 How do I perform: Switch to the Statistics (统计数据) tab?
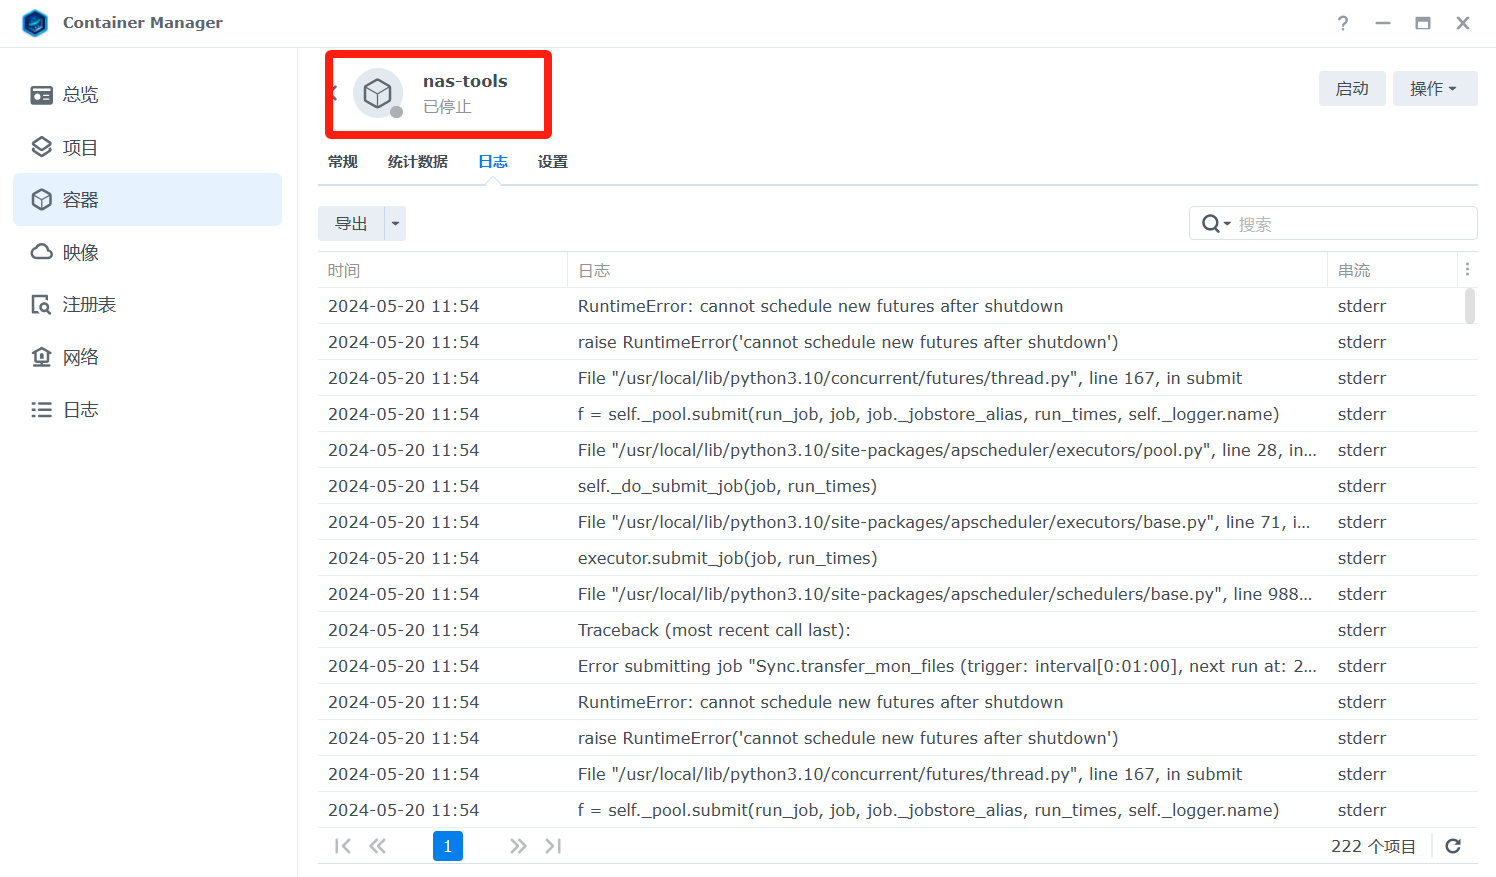click(x=417, y=162)
